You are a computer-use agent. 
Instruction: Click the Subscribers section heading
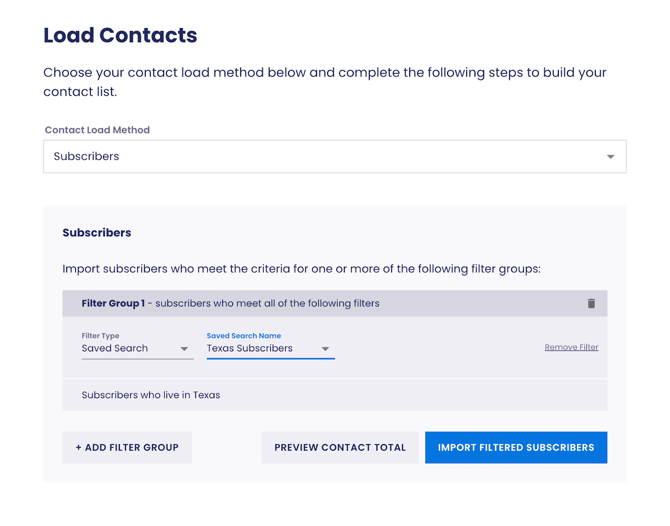point(97,233)
